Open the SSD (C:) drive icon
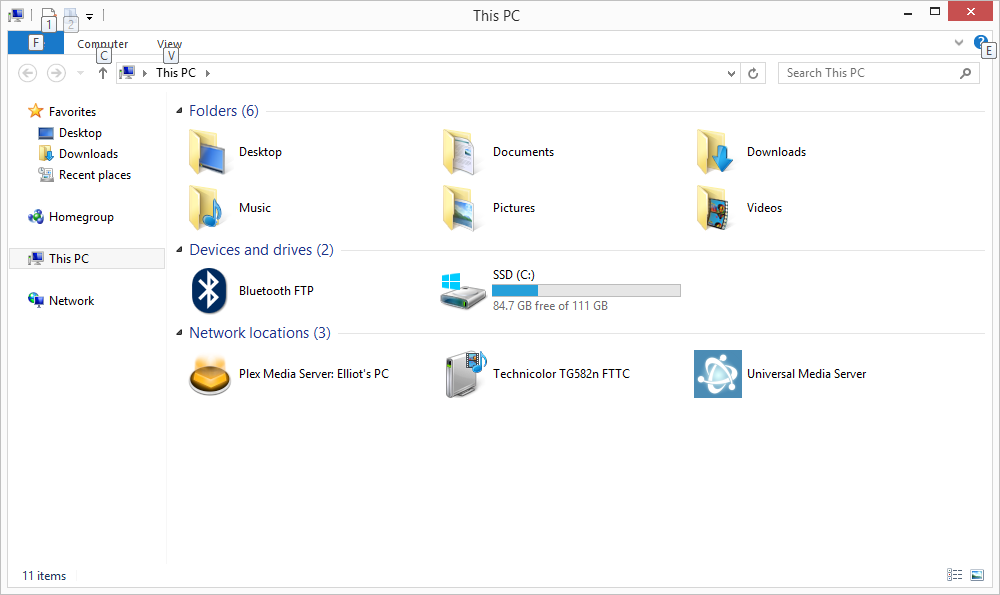 pos(464,290)
